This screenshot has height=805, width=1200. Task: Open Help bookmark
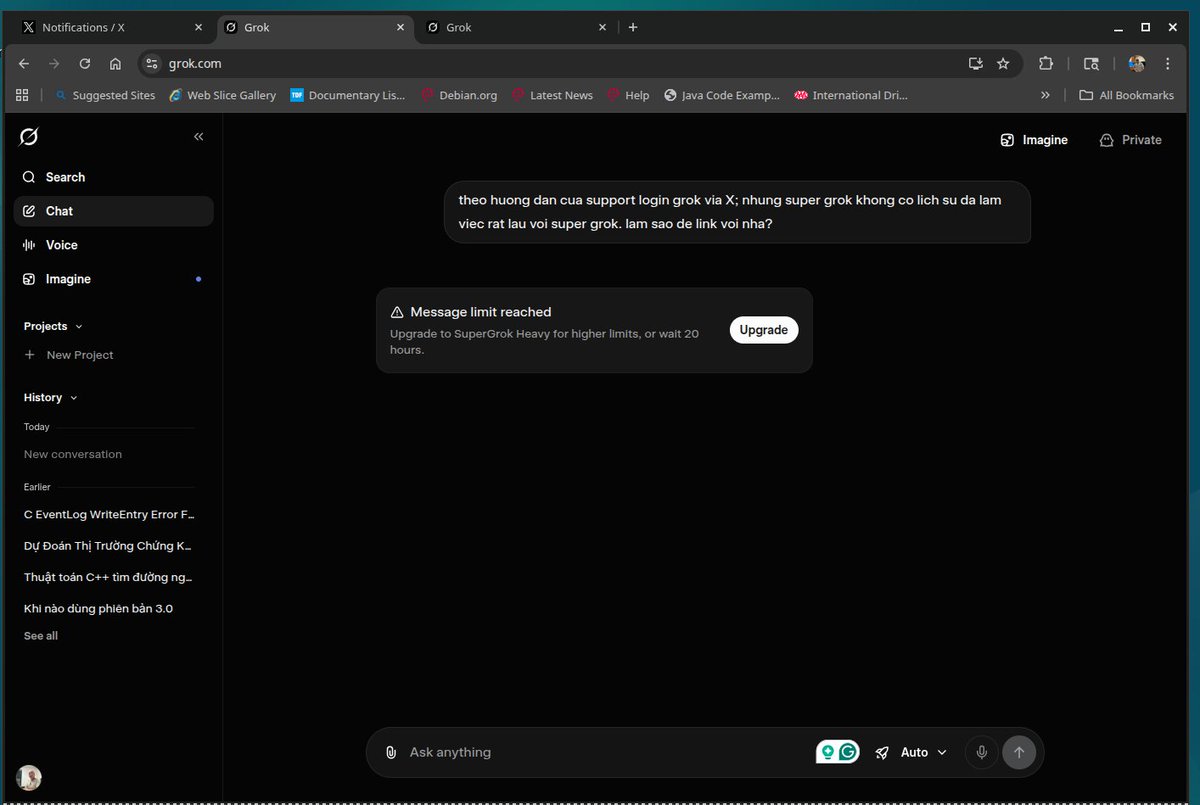tap(628, 95)
